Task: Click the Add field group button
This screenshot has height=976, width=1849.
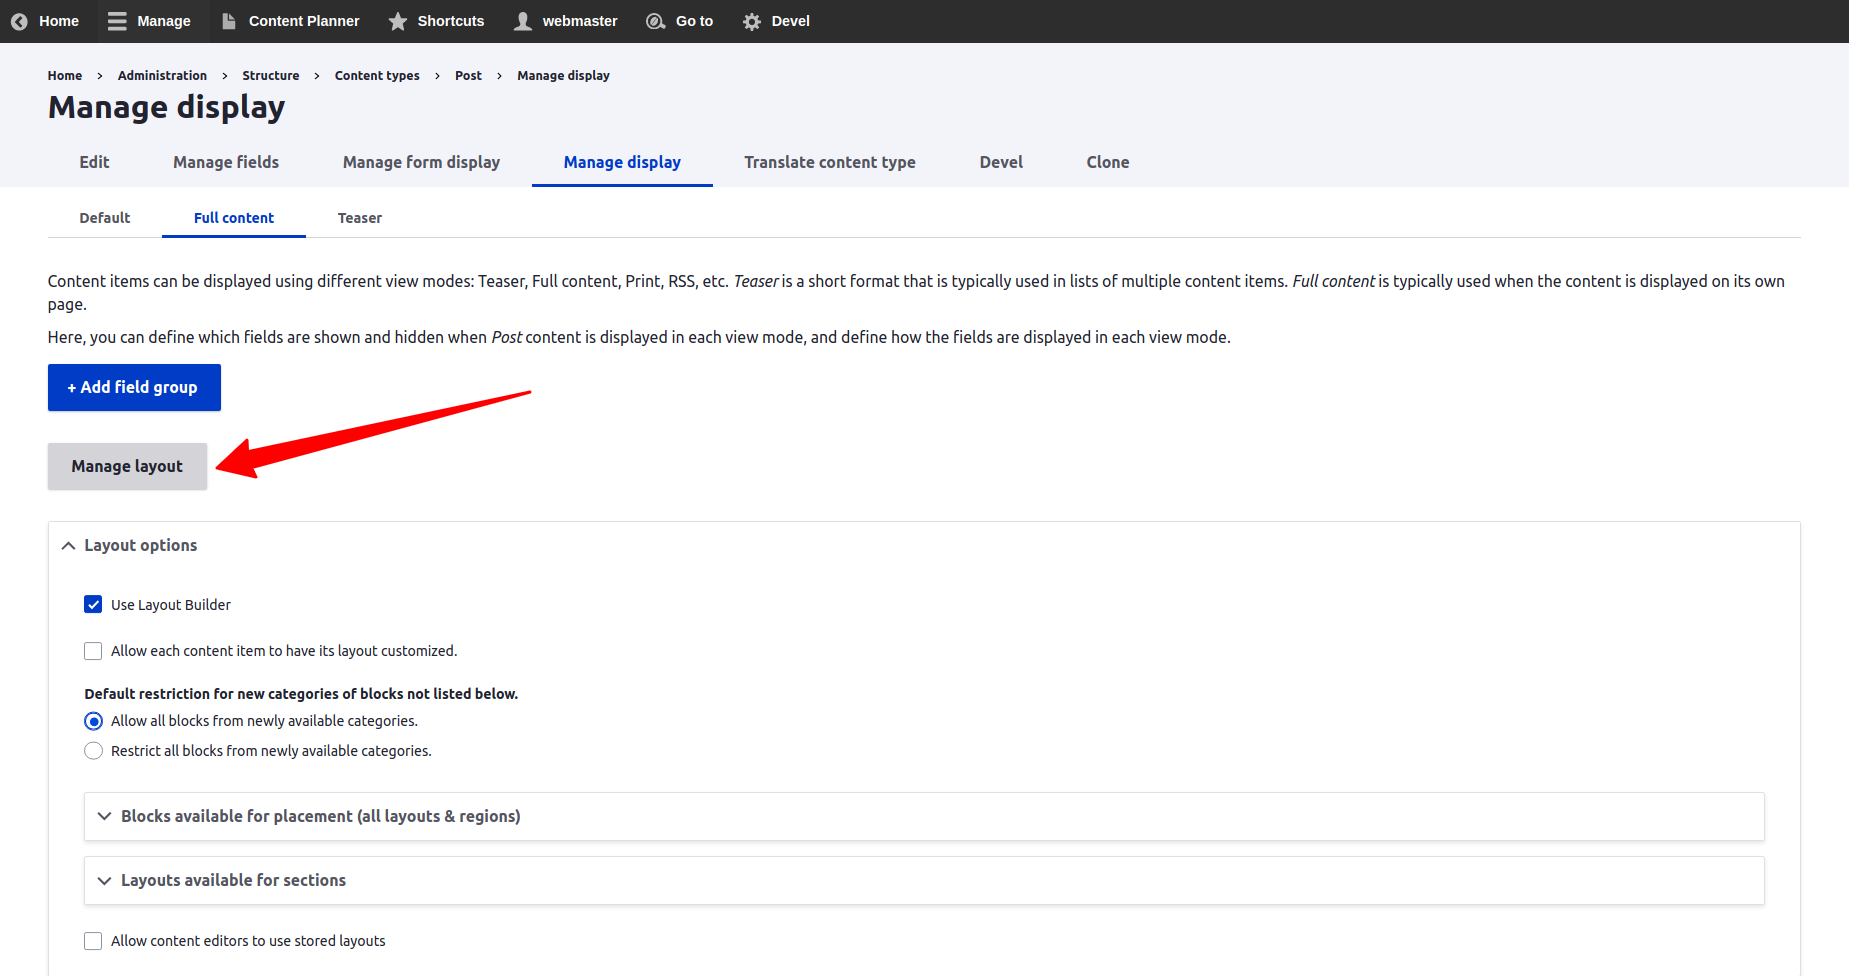Action: 134,387
